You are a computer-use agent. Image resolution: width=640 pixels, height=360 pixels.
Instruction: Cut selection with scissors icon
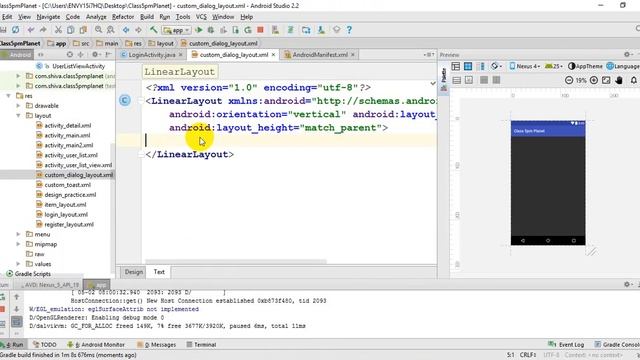pyautogui.click(x=58, y=30)
